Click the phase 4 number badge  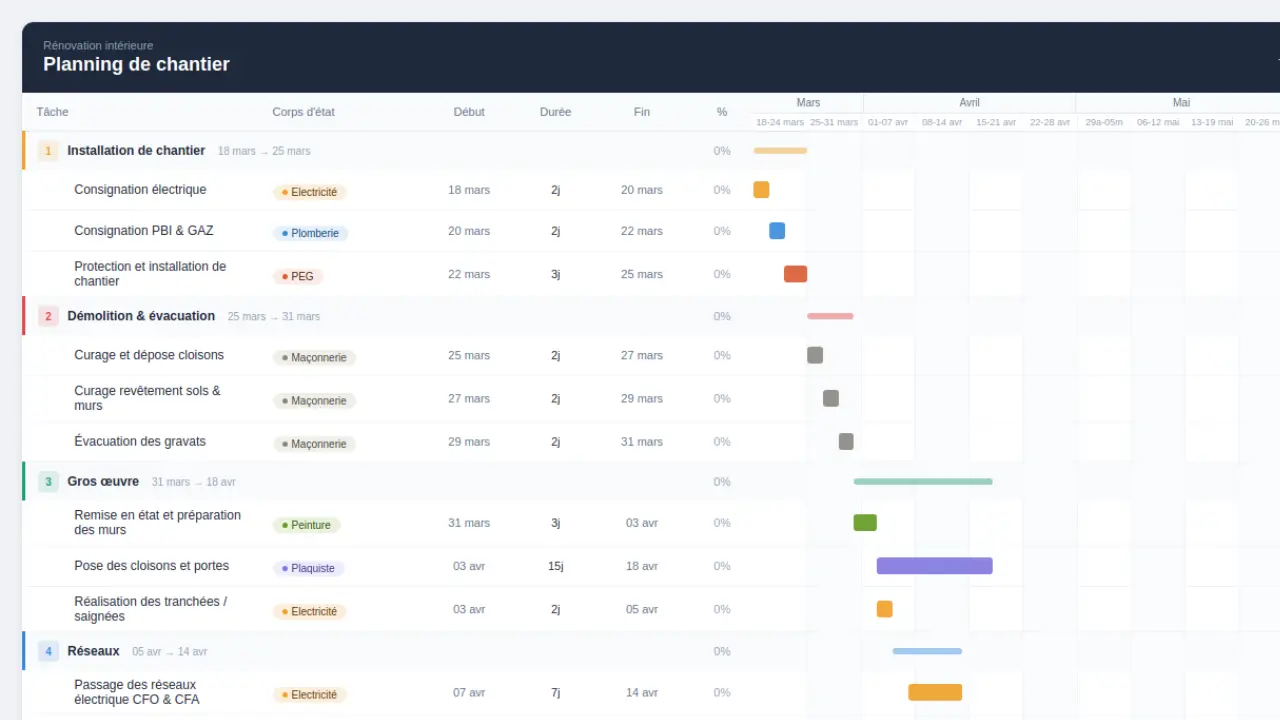point(48,651)
